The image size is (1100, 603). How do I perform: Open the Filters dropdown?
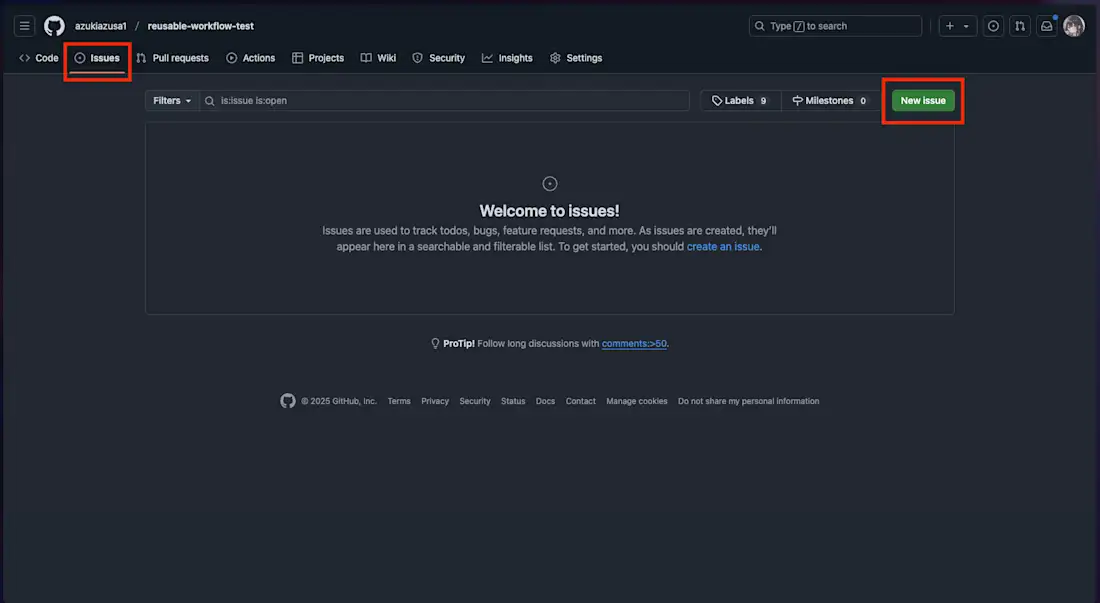170,100
